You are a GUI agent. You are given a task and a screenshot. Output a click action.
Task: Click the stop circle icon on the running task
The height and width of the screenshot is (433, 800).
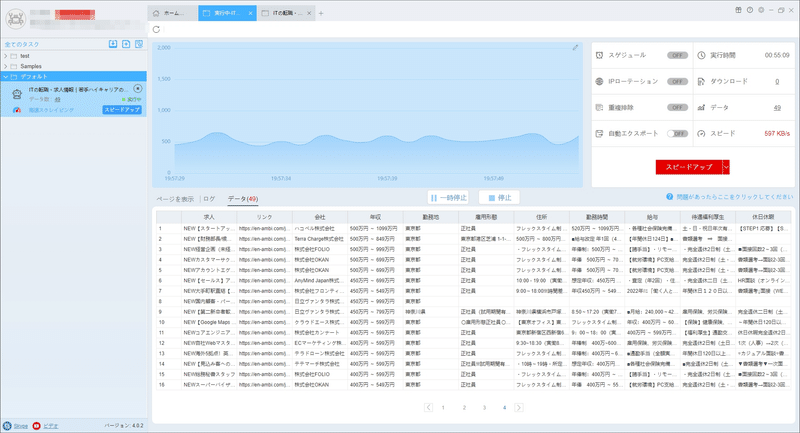[x=138, y=89]
